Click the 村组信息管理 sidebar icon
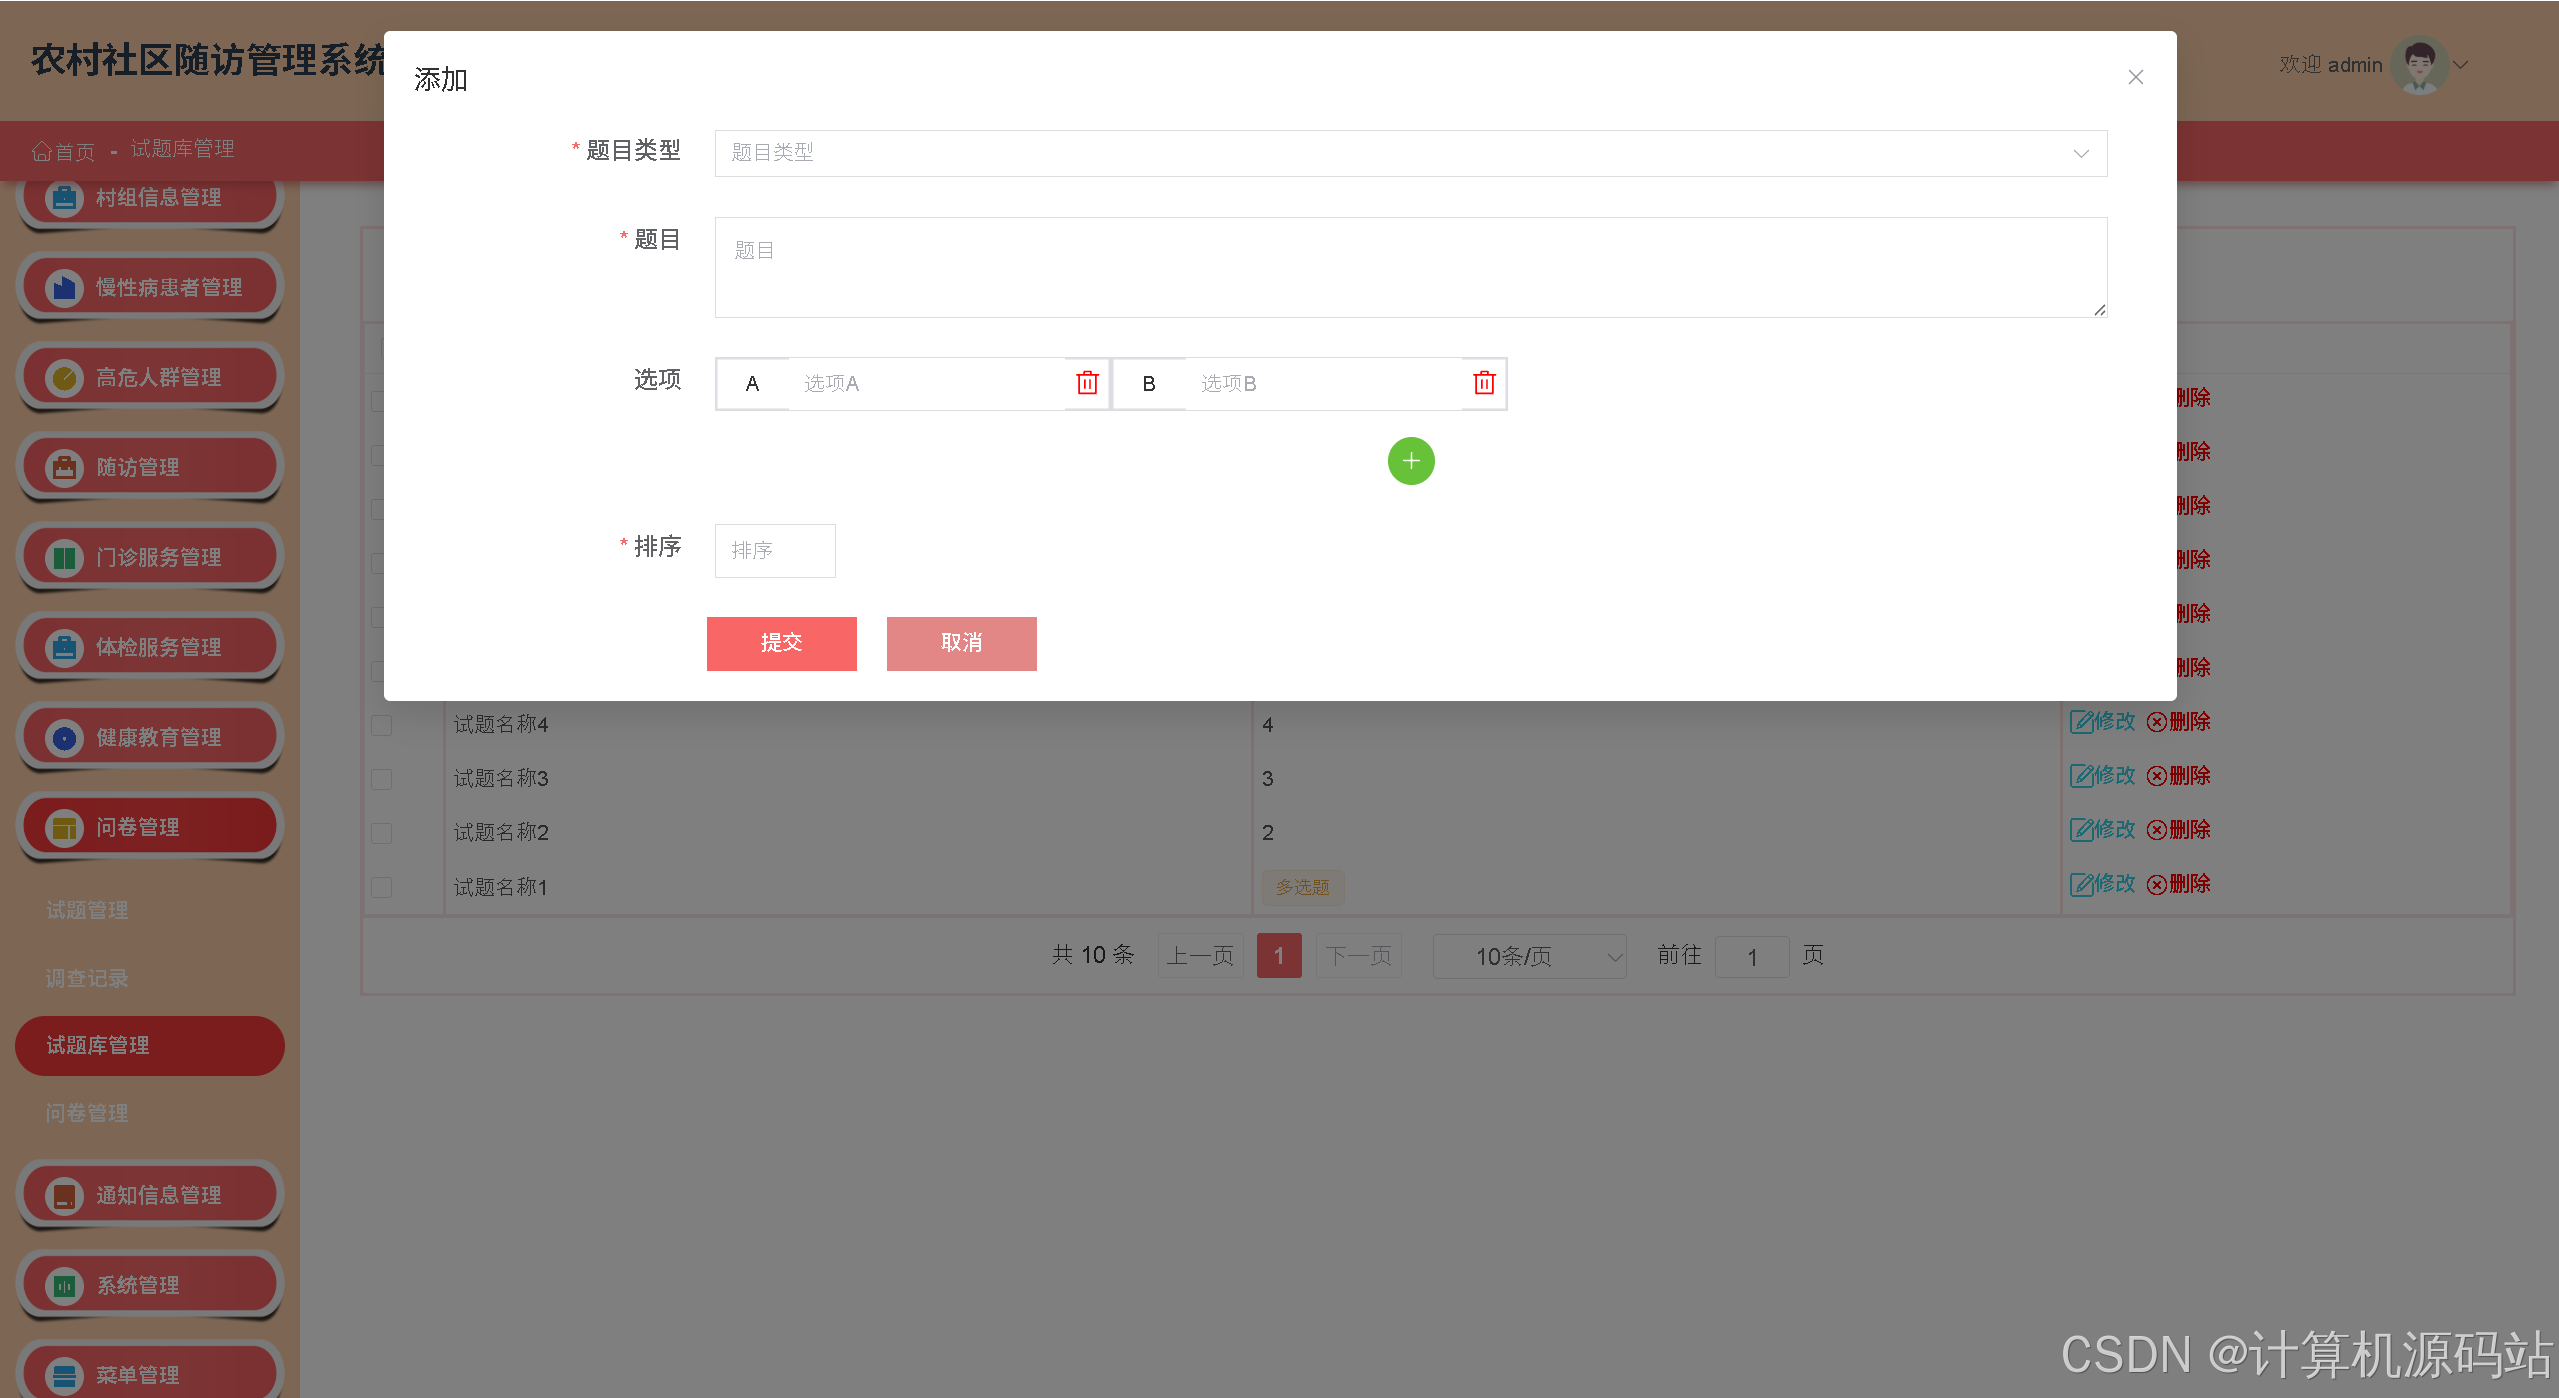 pyautogui.click(x=64, y=198)
